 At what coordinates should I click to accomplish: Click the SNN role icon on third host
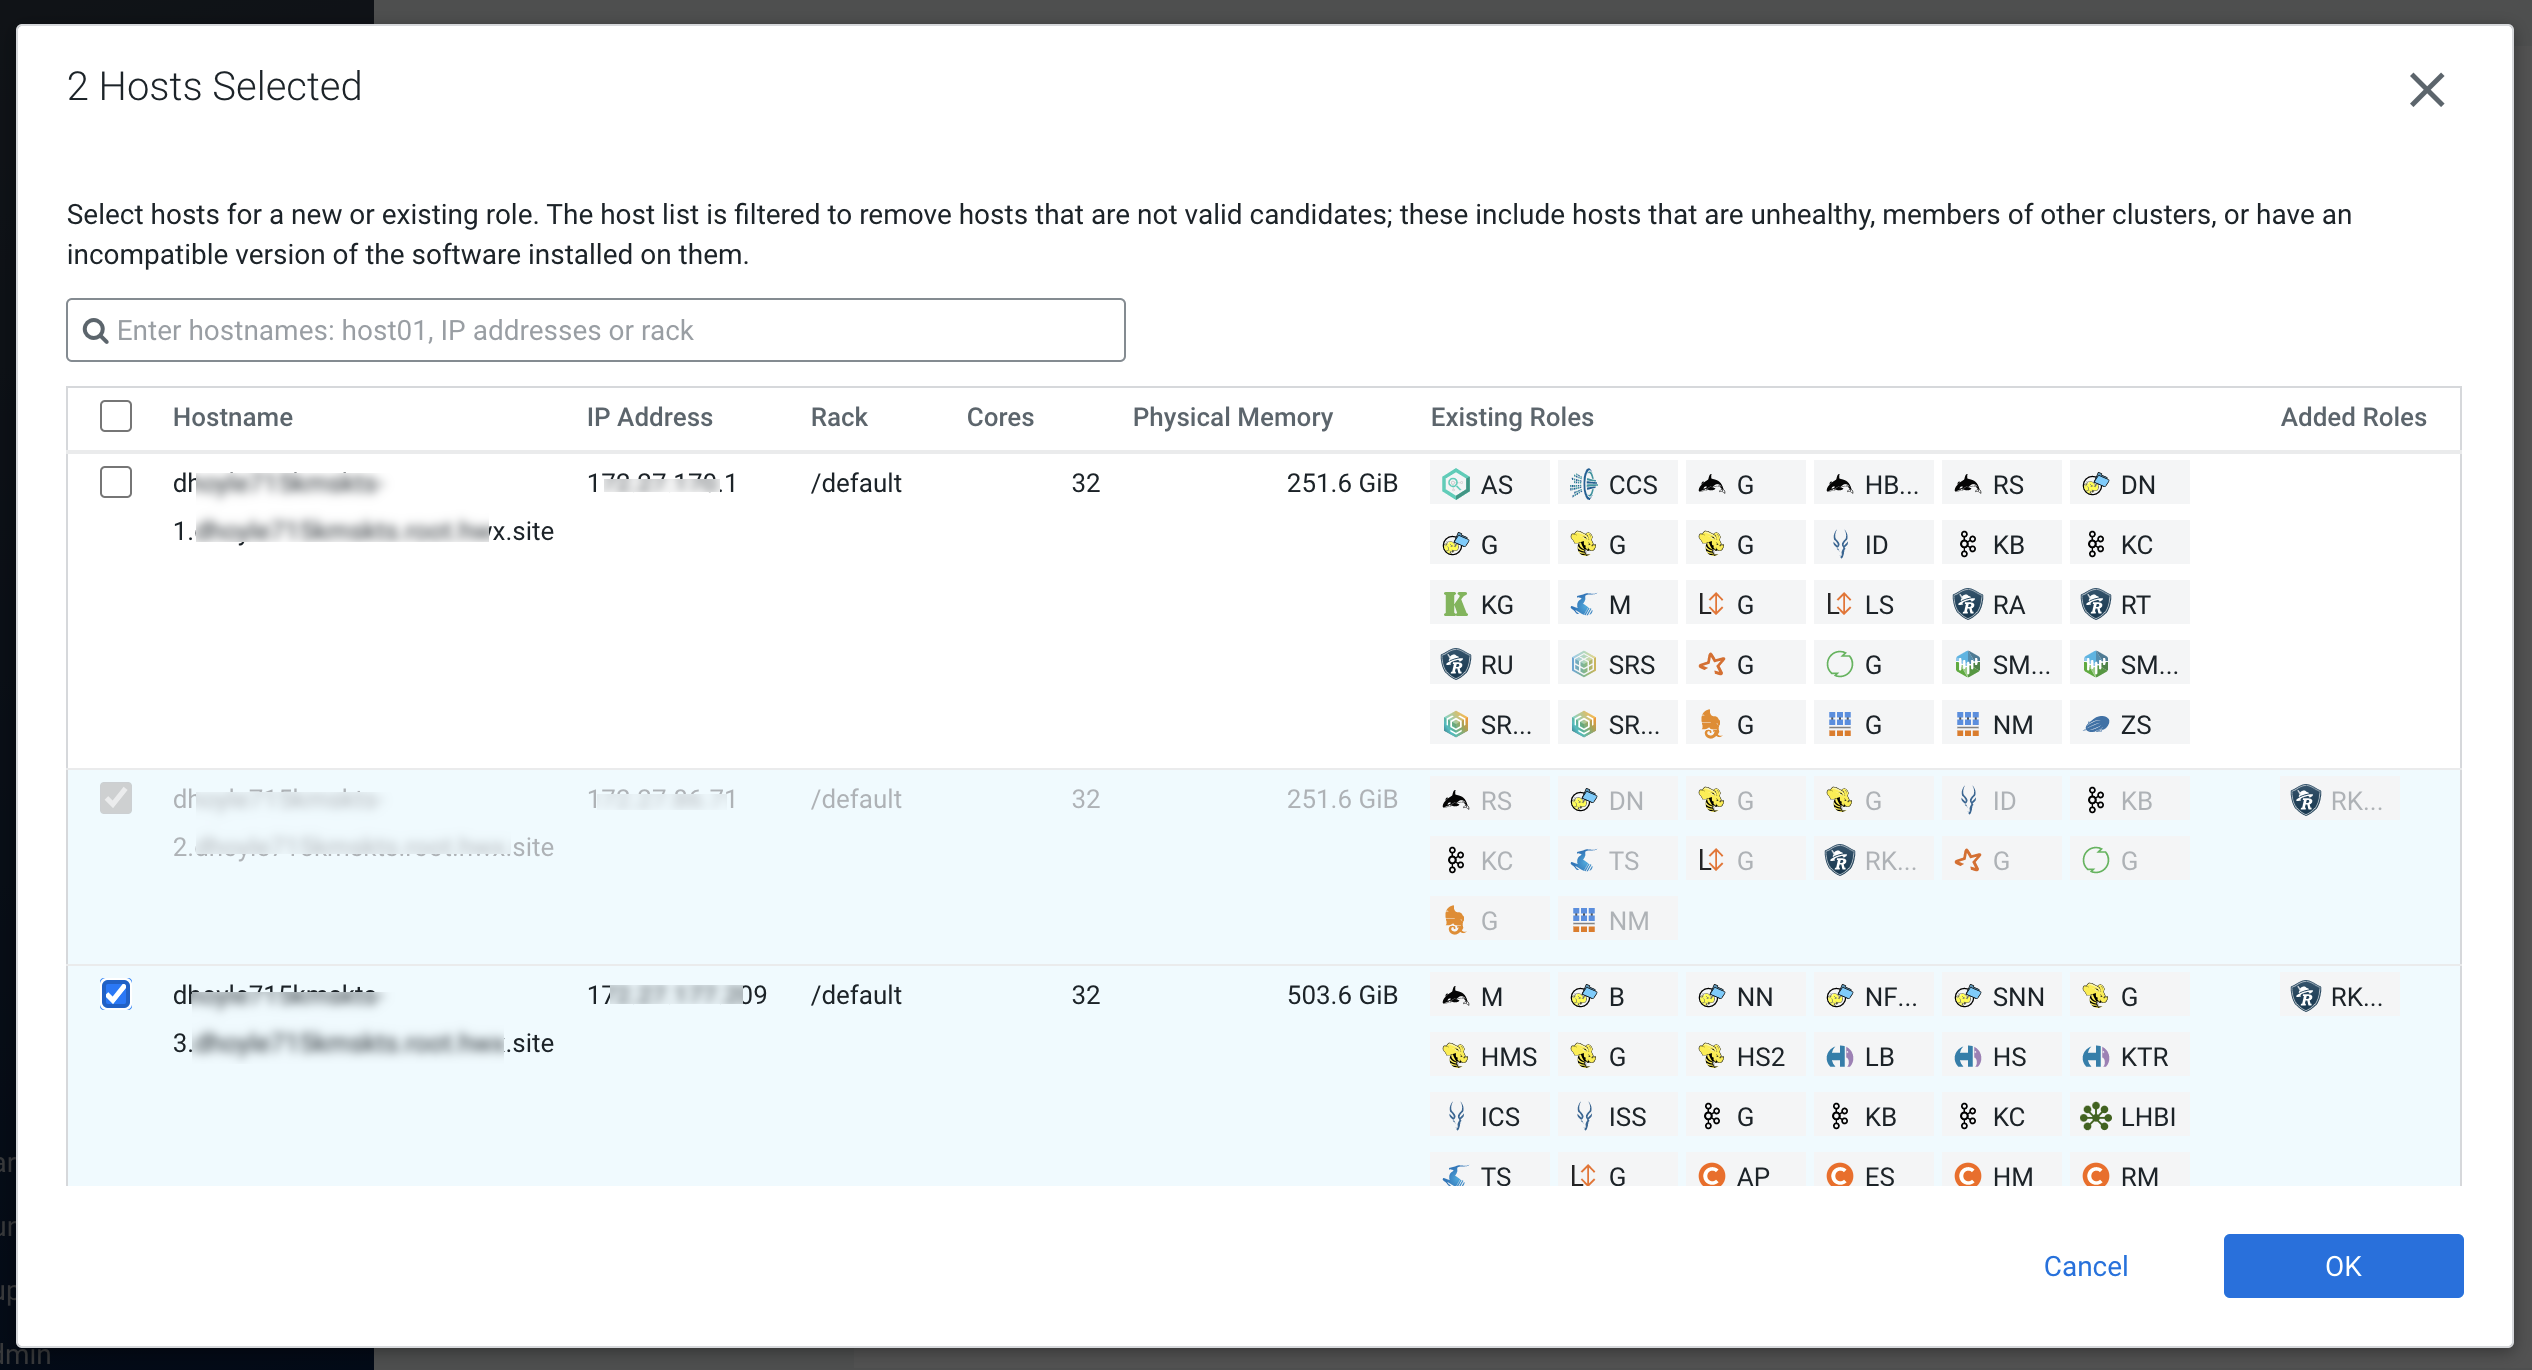pyautogui.click(x=1968, y=997)
